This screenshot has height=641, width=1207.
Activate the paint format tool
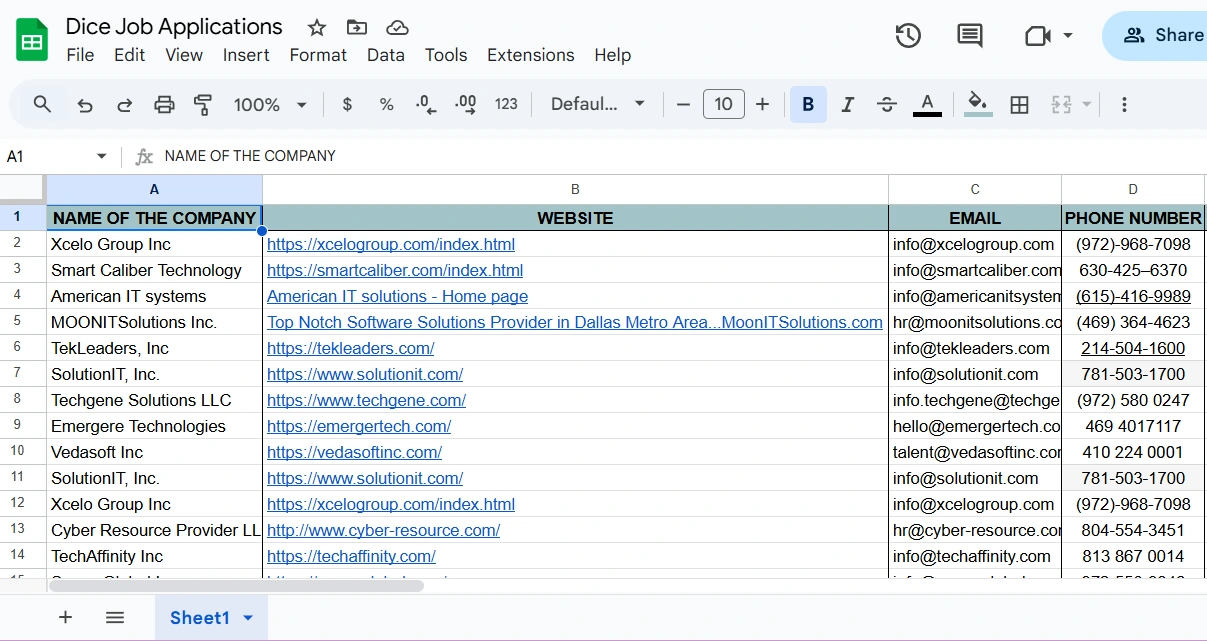[x=203, y=104]
